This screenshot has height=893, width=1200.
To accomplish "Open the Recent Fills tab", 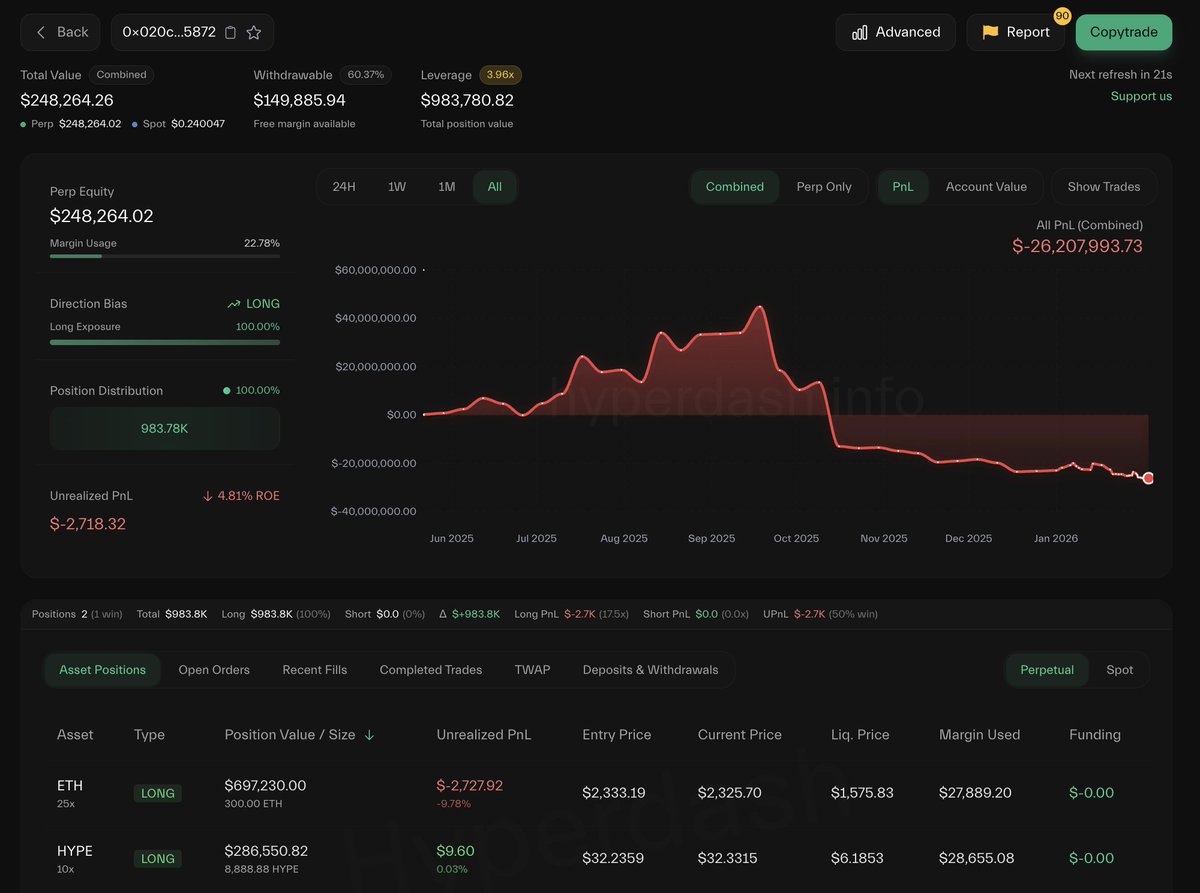I will point(314,670).
